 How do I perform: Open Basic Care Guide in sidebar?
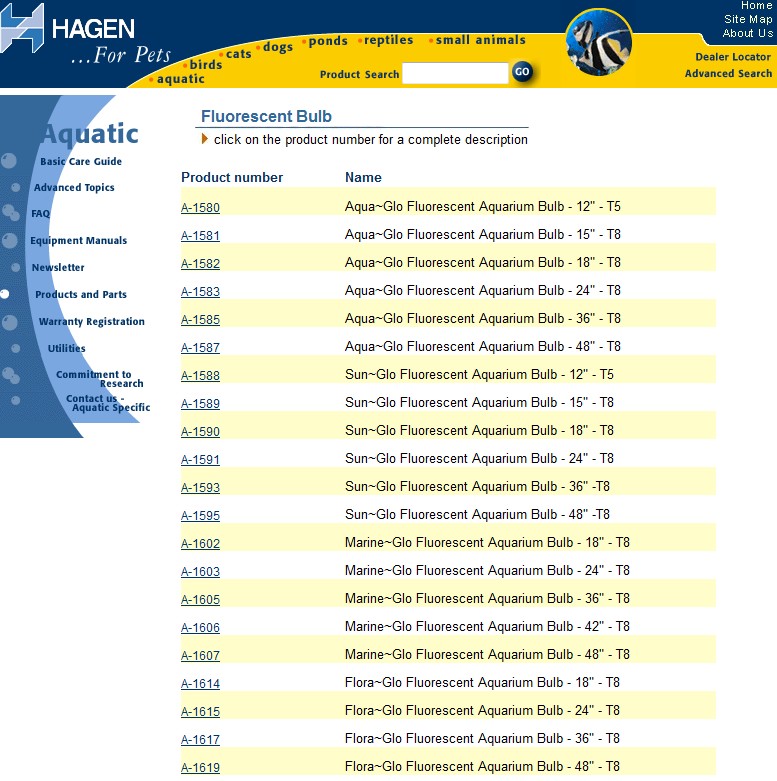pyautogui.click(x=81, y=161)
